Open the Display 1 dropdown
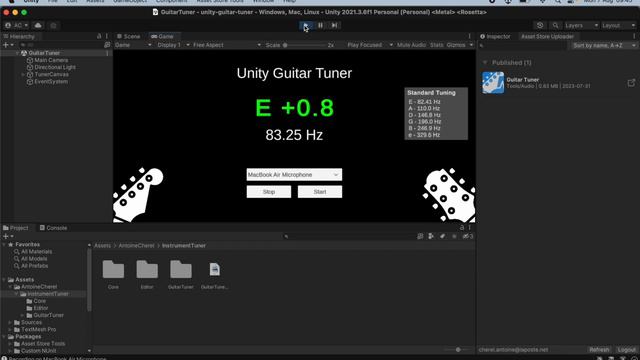This screenshot has width=640, height=360. point(173,45)
